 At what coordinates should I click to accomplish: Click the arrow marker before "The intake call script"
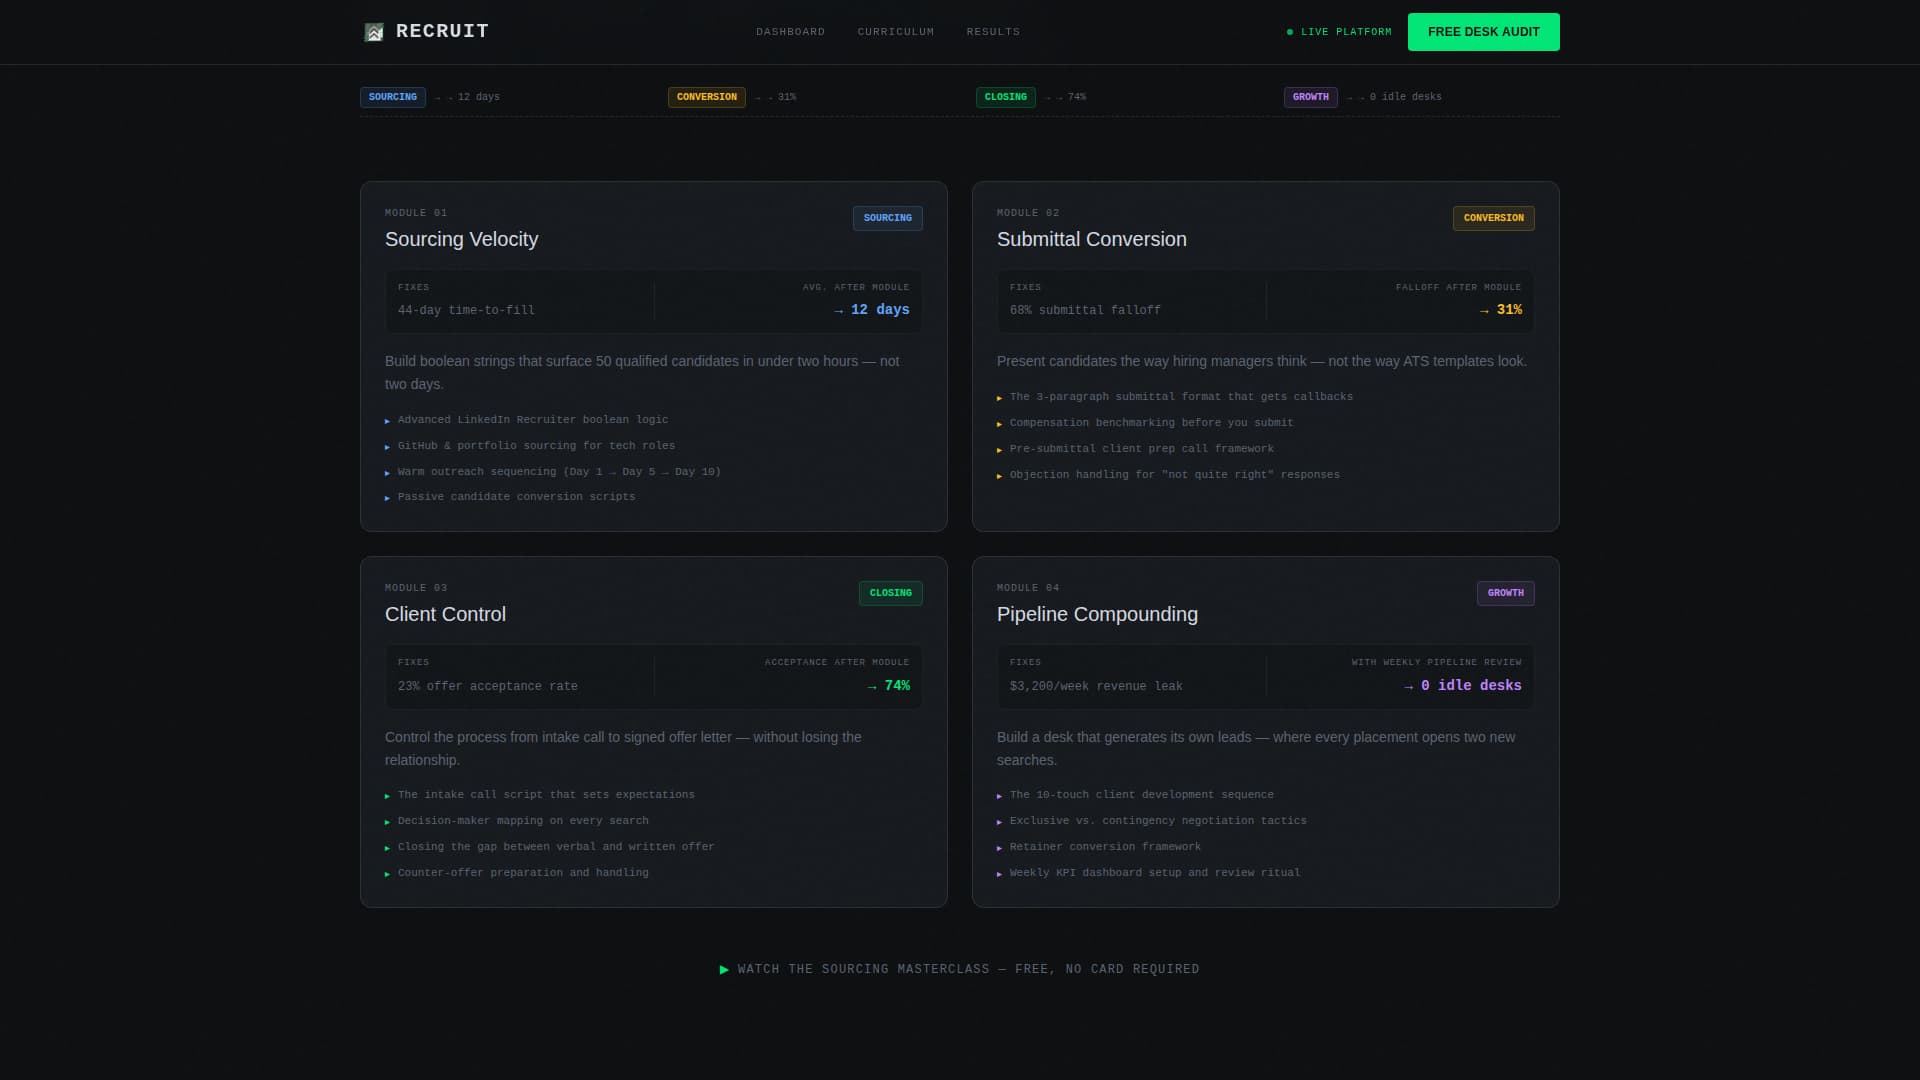click(x=388, y=795)
